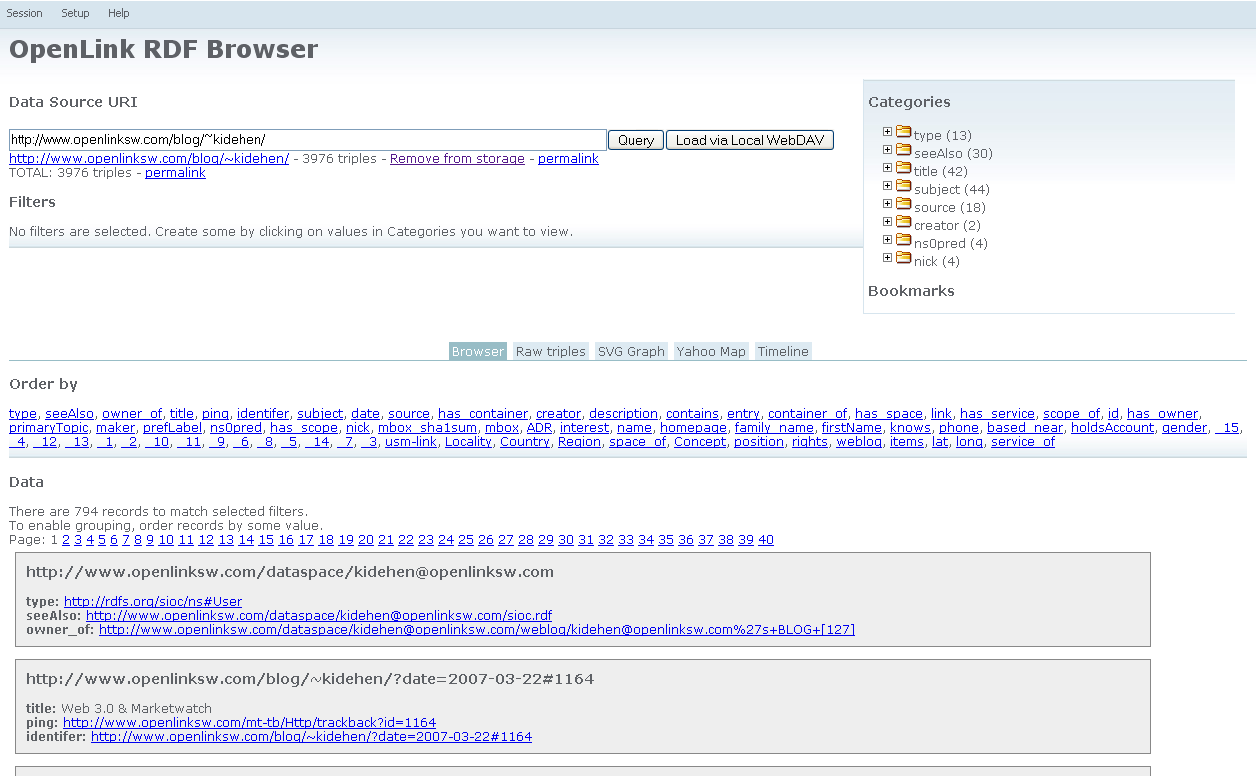Click the kidehen@openlinksw.com dataspace record heading

click(290, 572)
